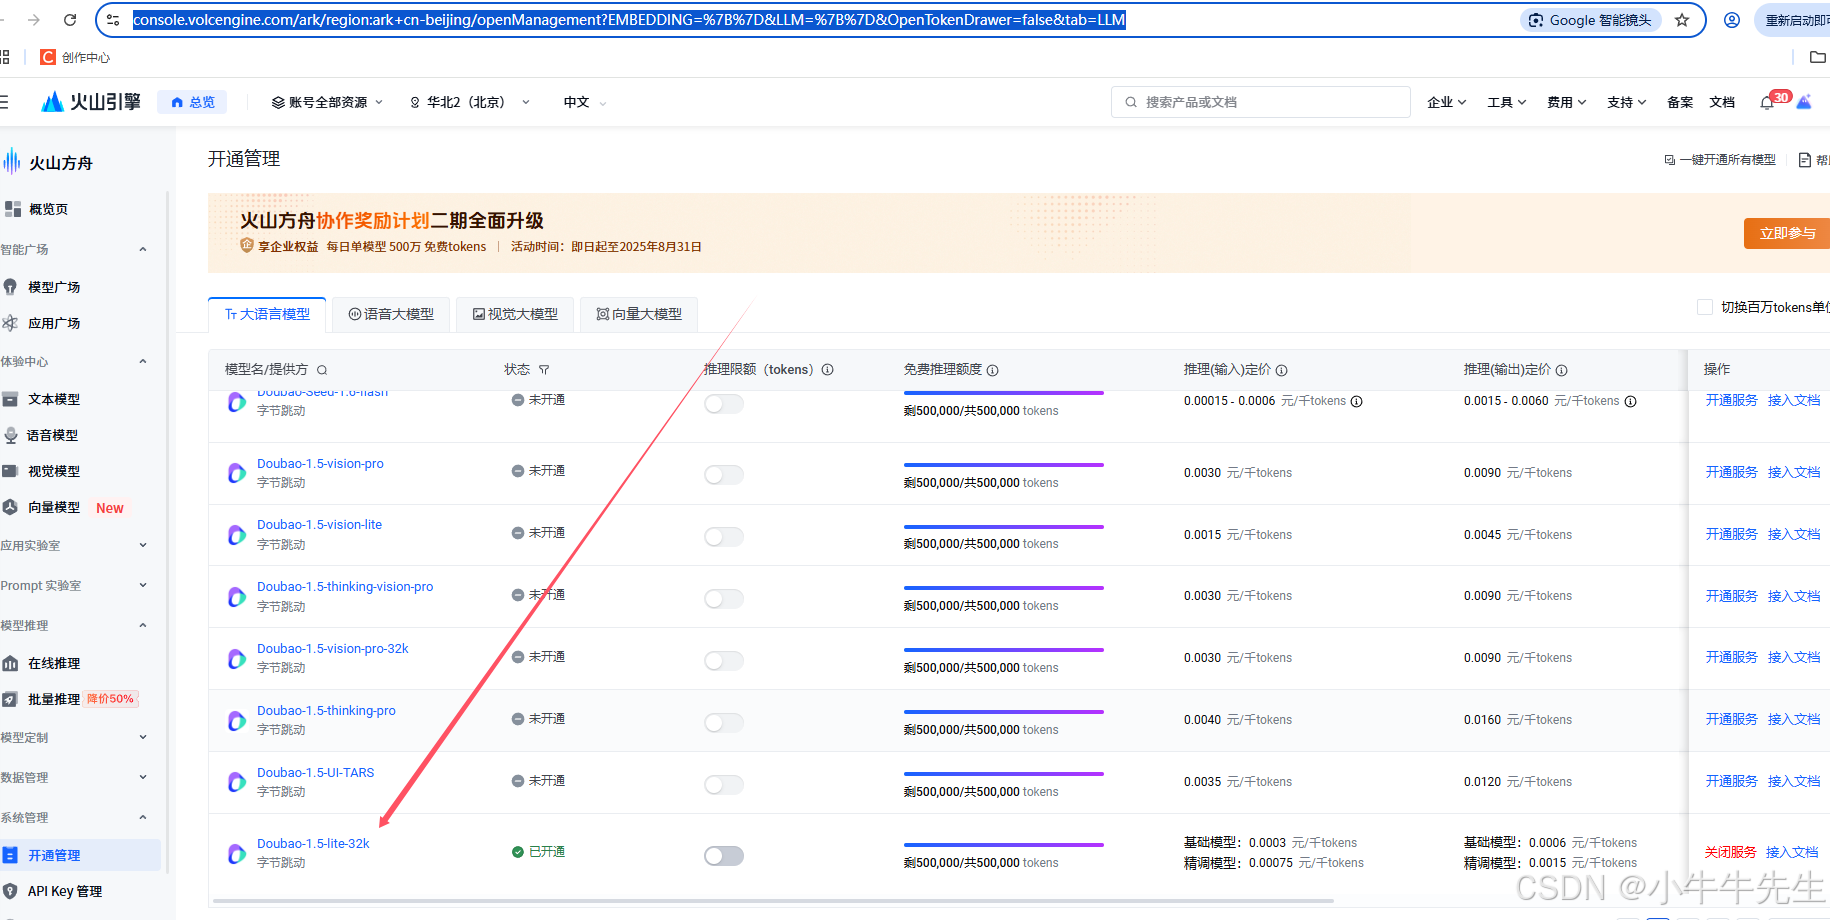Click info icon next to 0.00015 - 0.0006 price
This screenshot has width=1830, height=920.
[1356, 402]
